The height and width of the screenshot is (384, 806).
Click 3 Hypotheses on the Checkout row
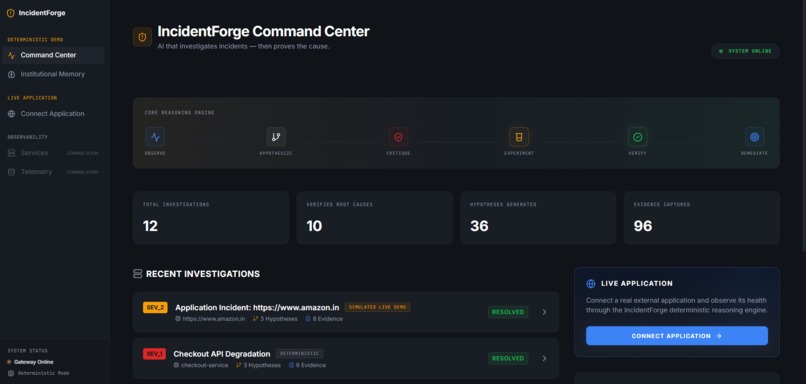click(x=262, y=365)
